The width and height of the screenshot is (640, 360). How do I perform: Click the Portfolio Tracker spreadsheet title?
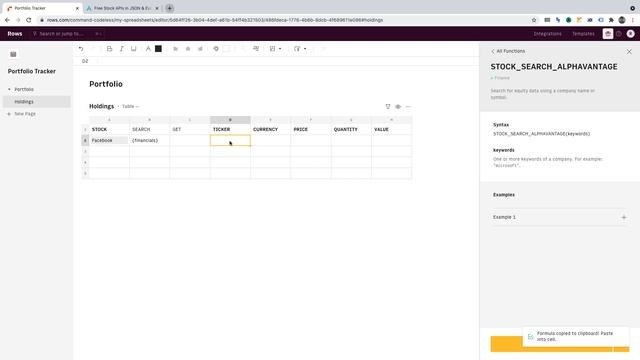(31, 71)
